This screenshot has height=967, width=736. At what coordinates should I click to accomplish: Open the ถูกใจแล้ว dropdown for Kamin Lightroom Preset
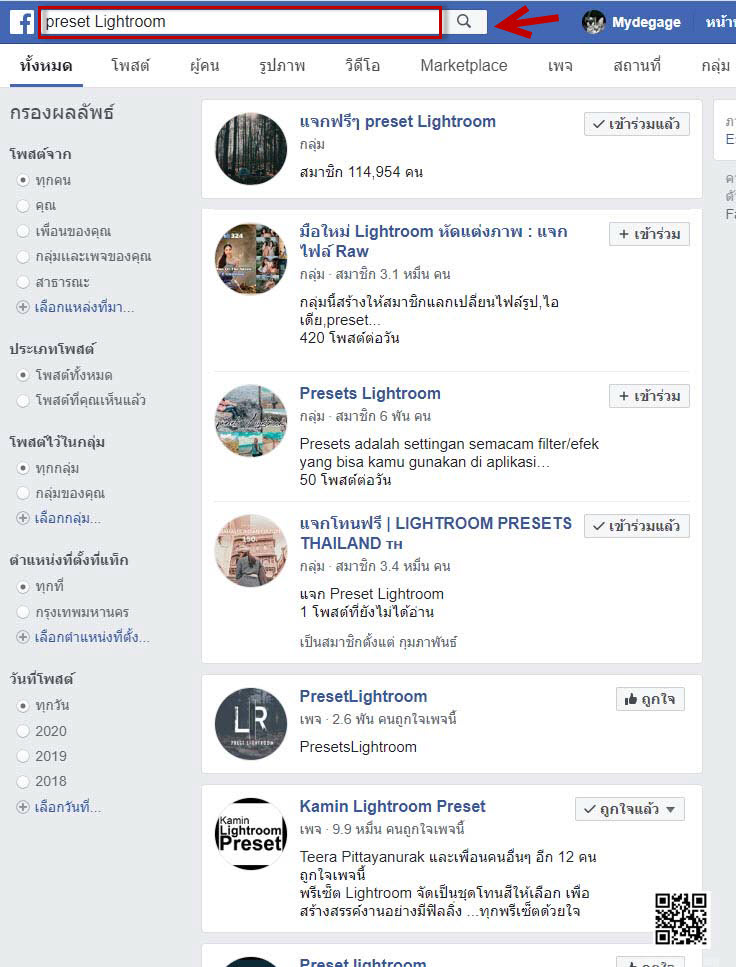pos(630,809)
